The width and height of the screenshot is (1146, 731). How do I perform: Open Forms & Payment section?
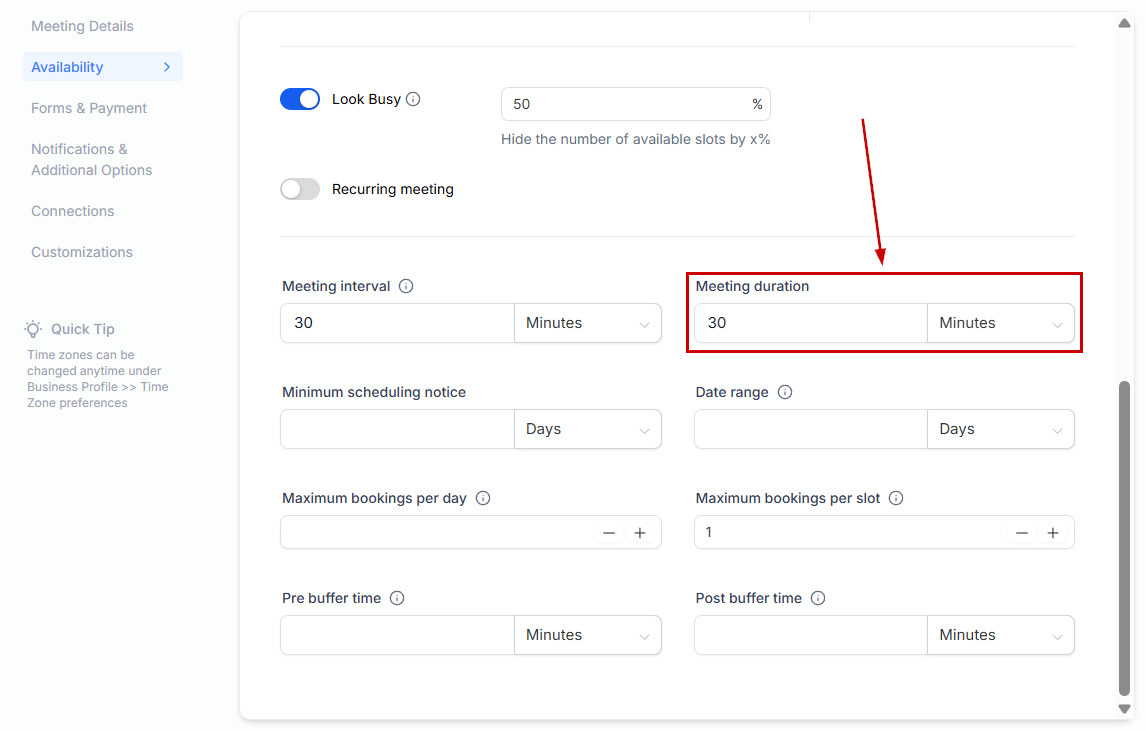pos(89,108)
